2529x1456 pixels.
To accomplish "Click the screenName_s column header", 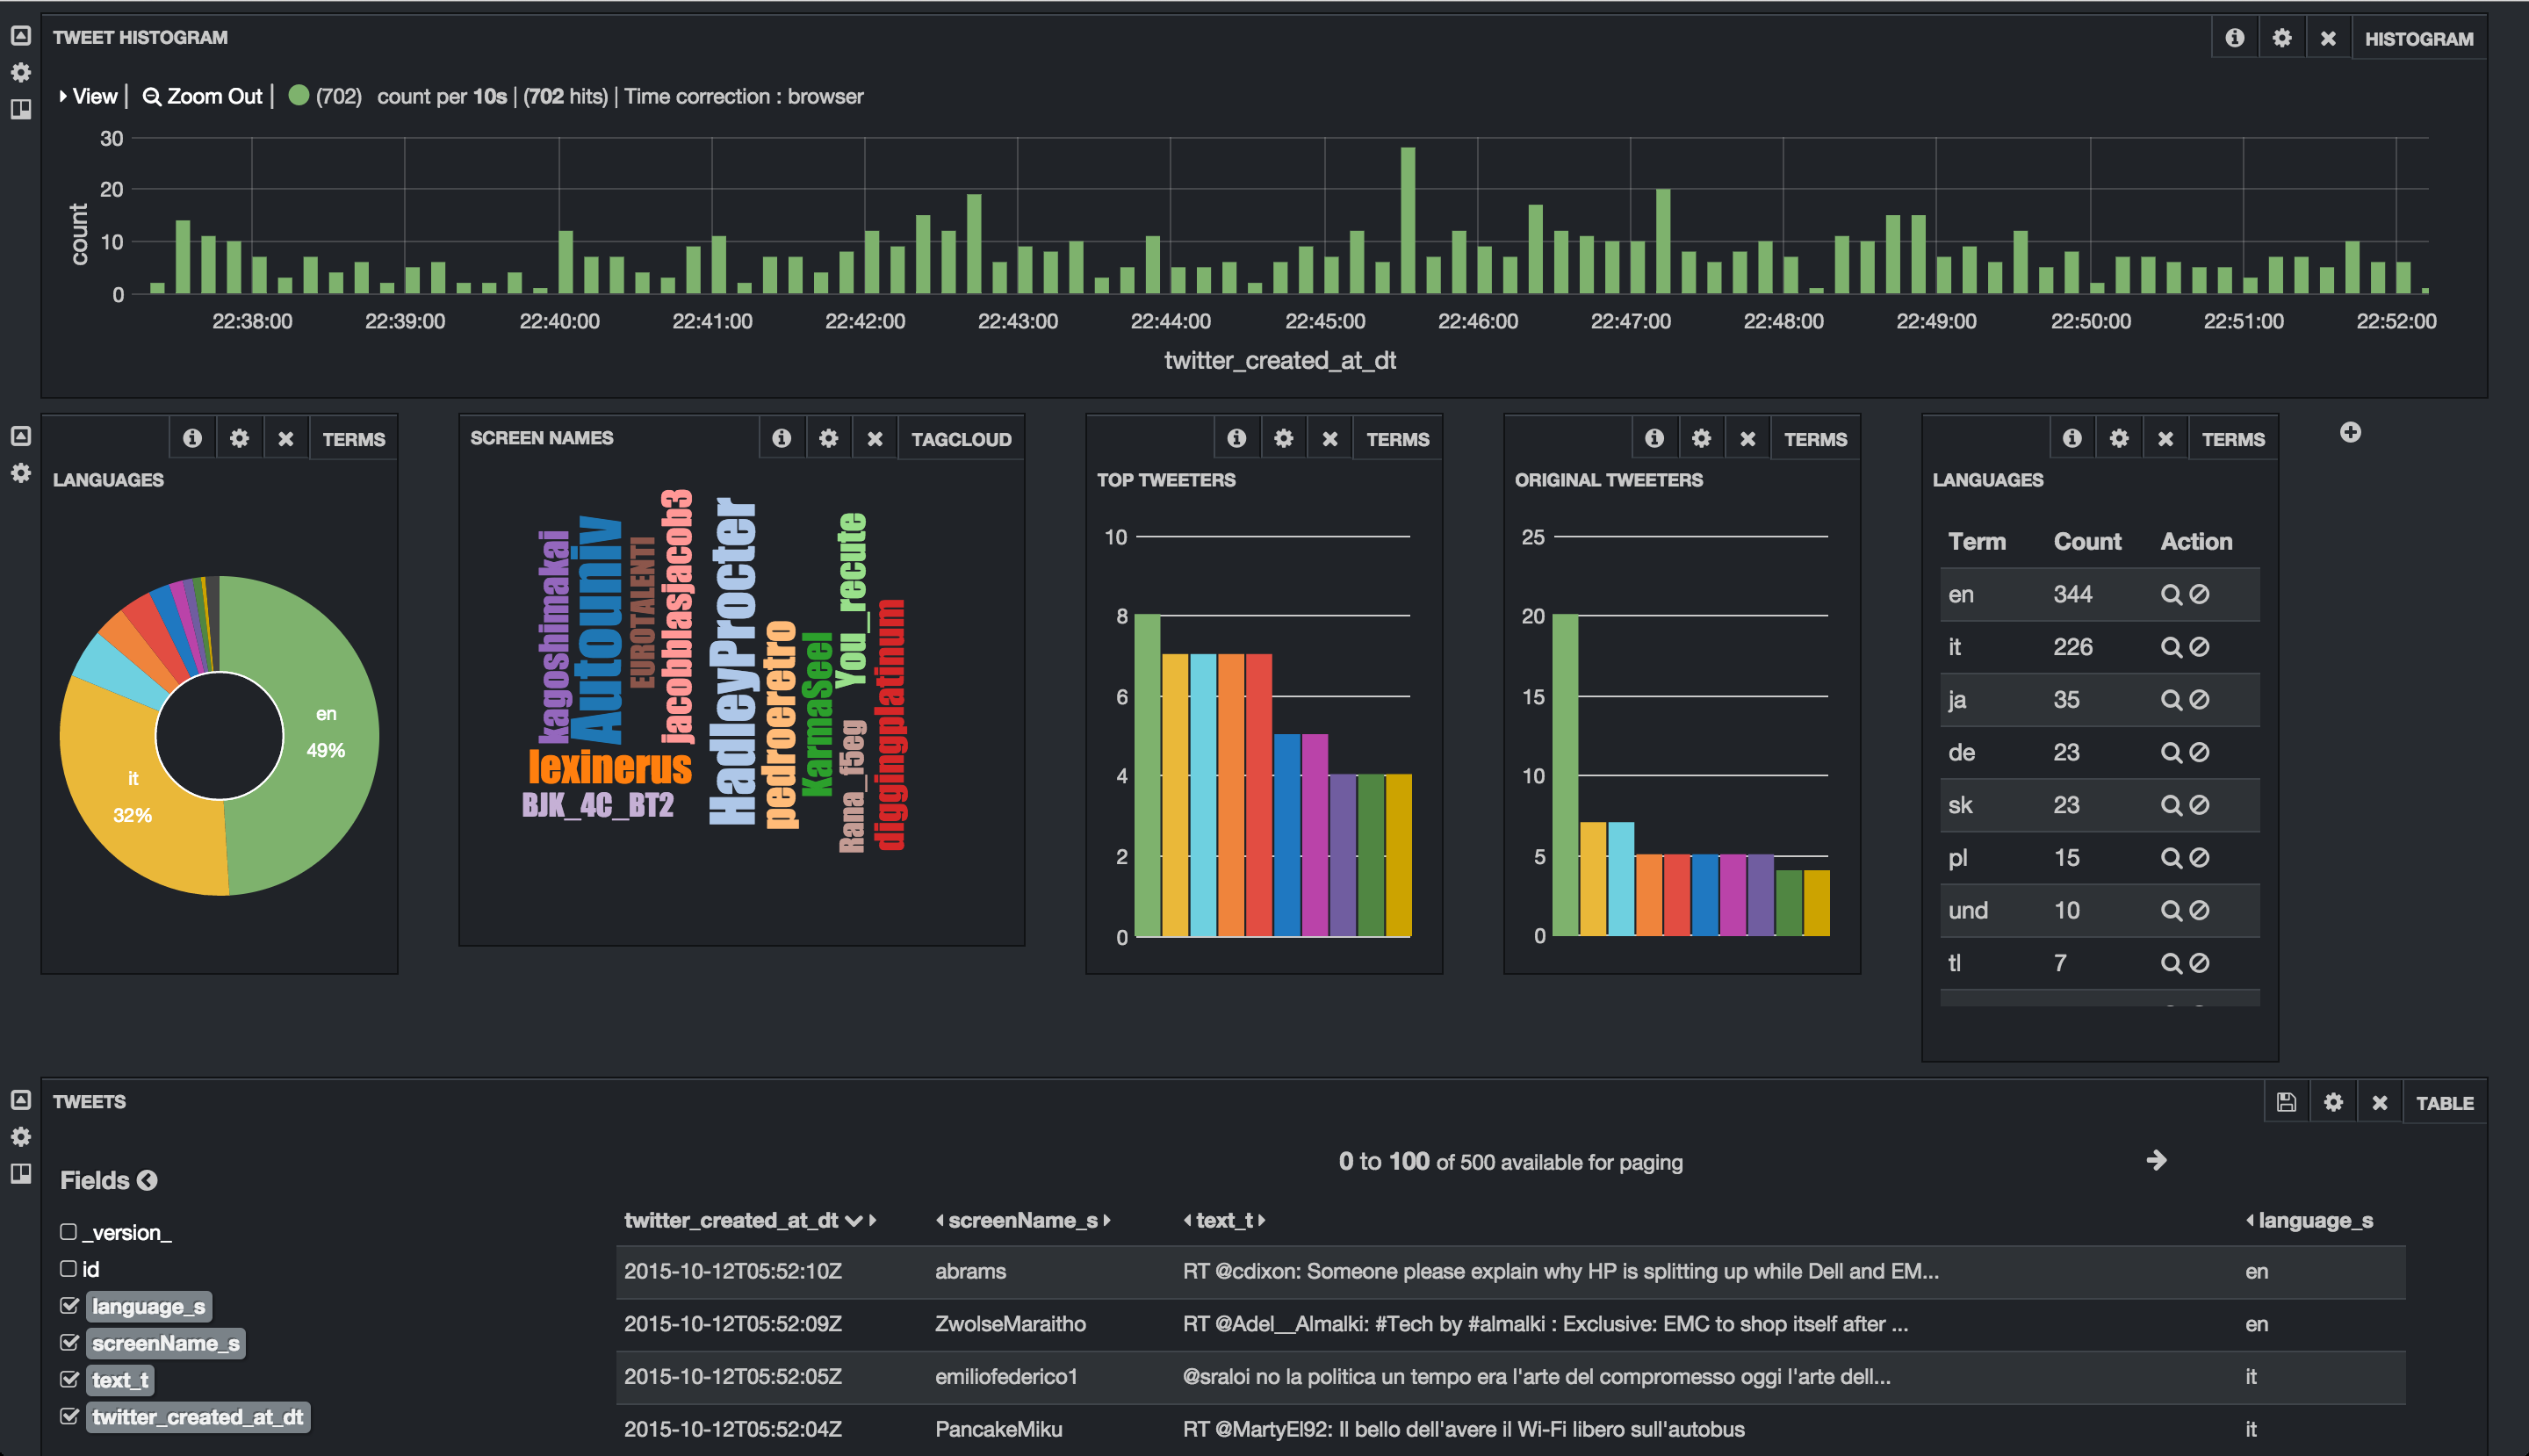I will coord(1022,1220).
